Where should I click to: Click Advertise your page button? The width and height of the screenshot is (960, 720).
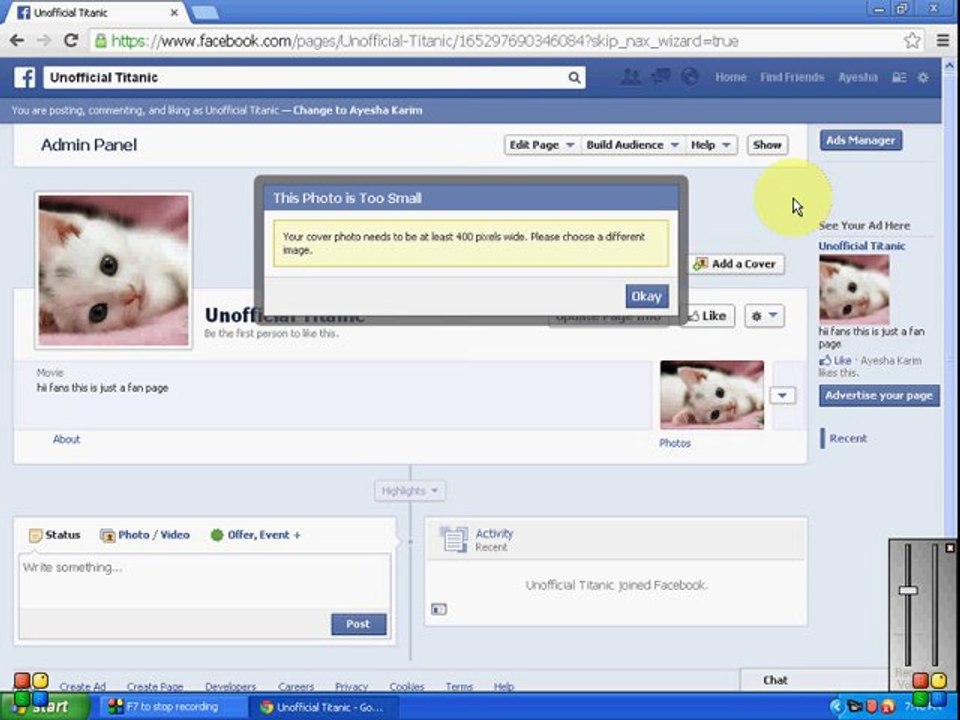click(879, 396)
